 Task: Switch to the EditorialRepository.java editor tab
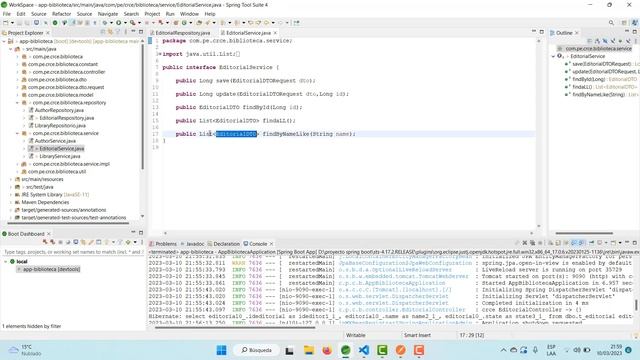[182, 33]
